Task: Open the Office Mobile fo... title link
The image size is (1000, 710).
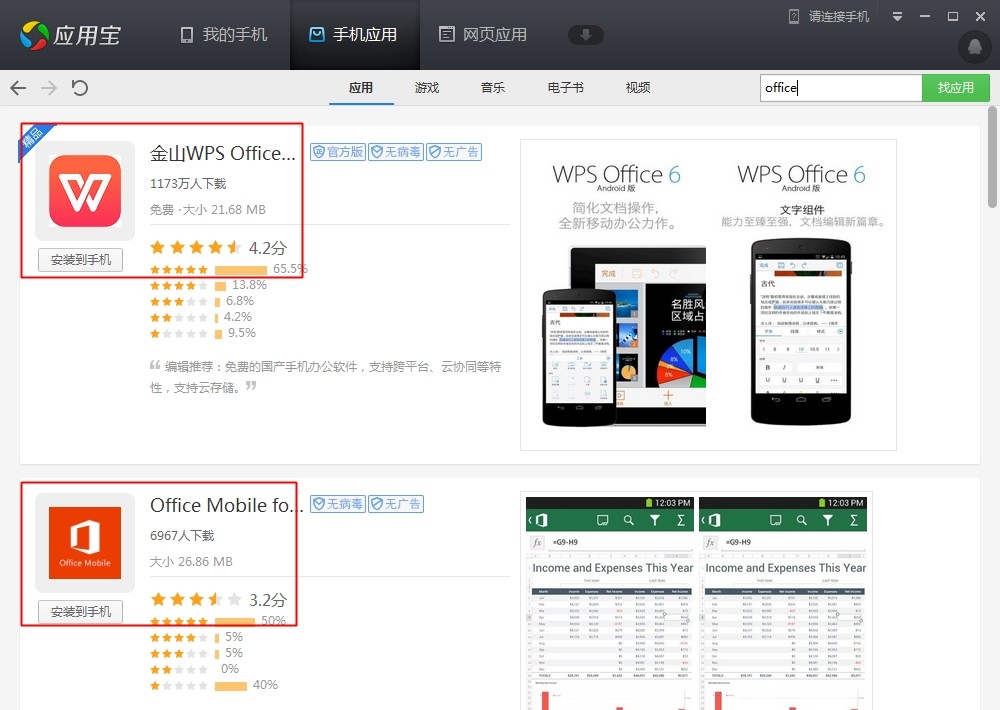Action: point(226,505)
